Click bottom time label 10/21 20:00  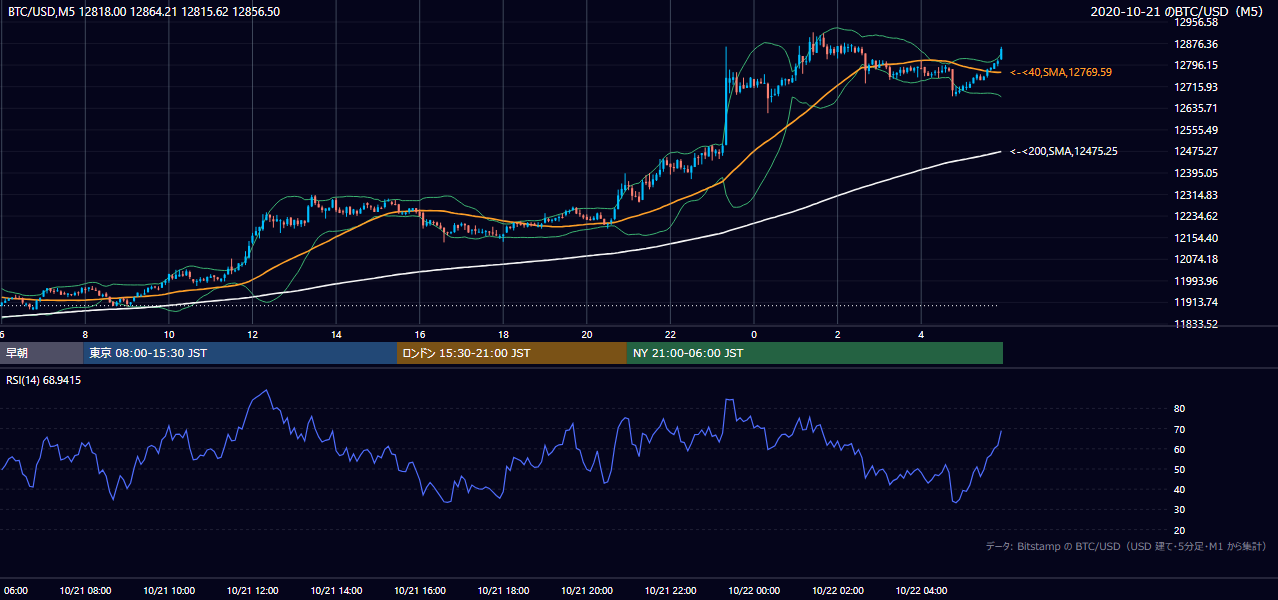point(587,591)
